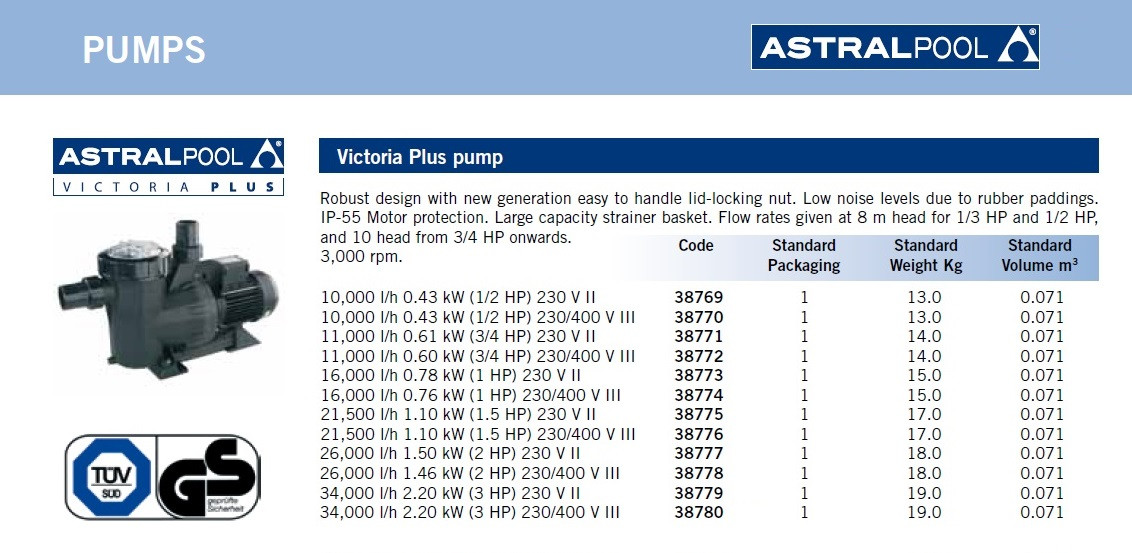Click the TÜV SÜD certification badge
The image size is (1132, 553).
[x=109, y=476]
